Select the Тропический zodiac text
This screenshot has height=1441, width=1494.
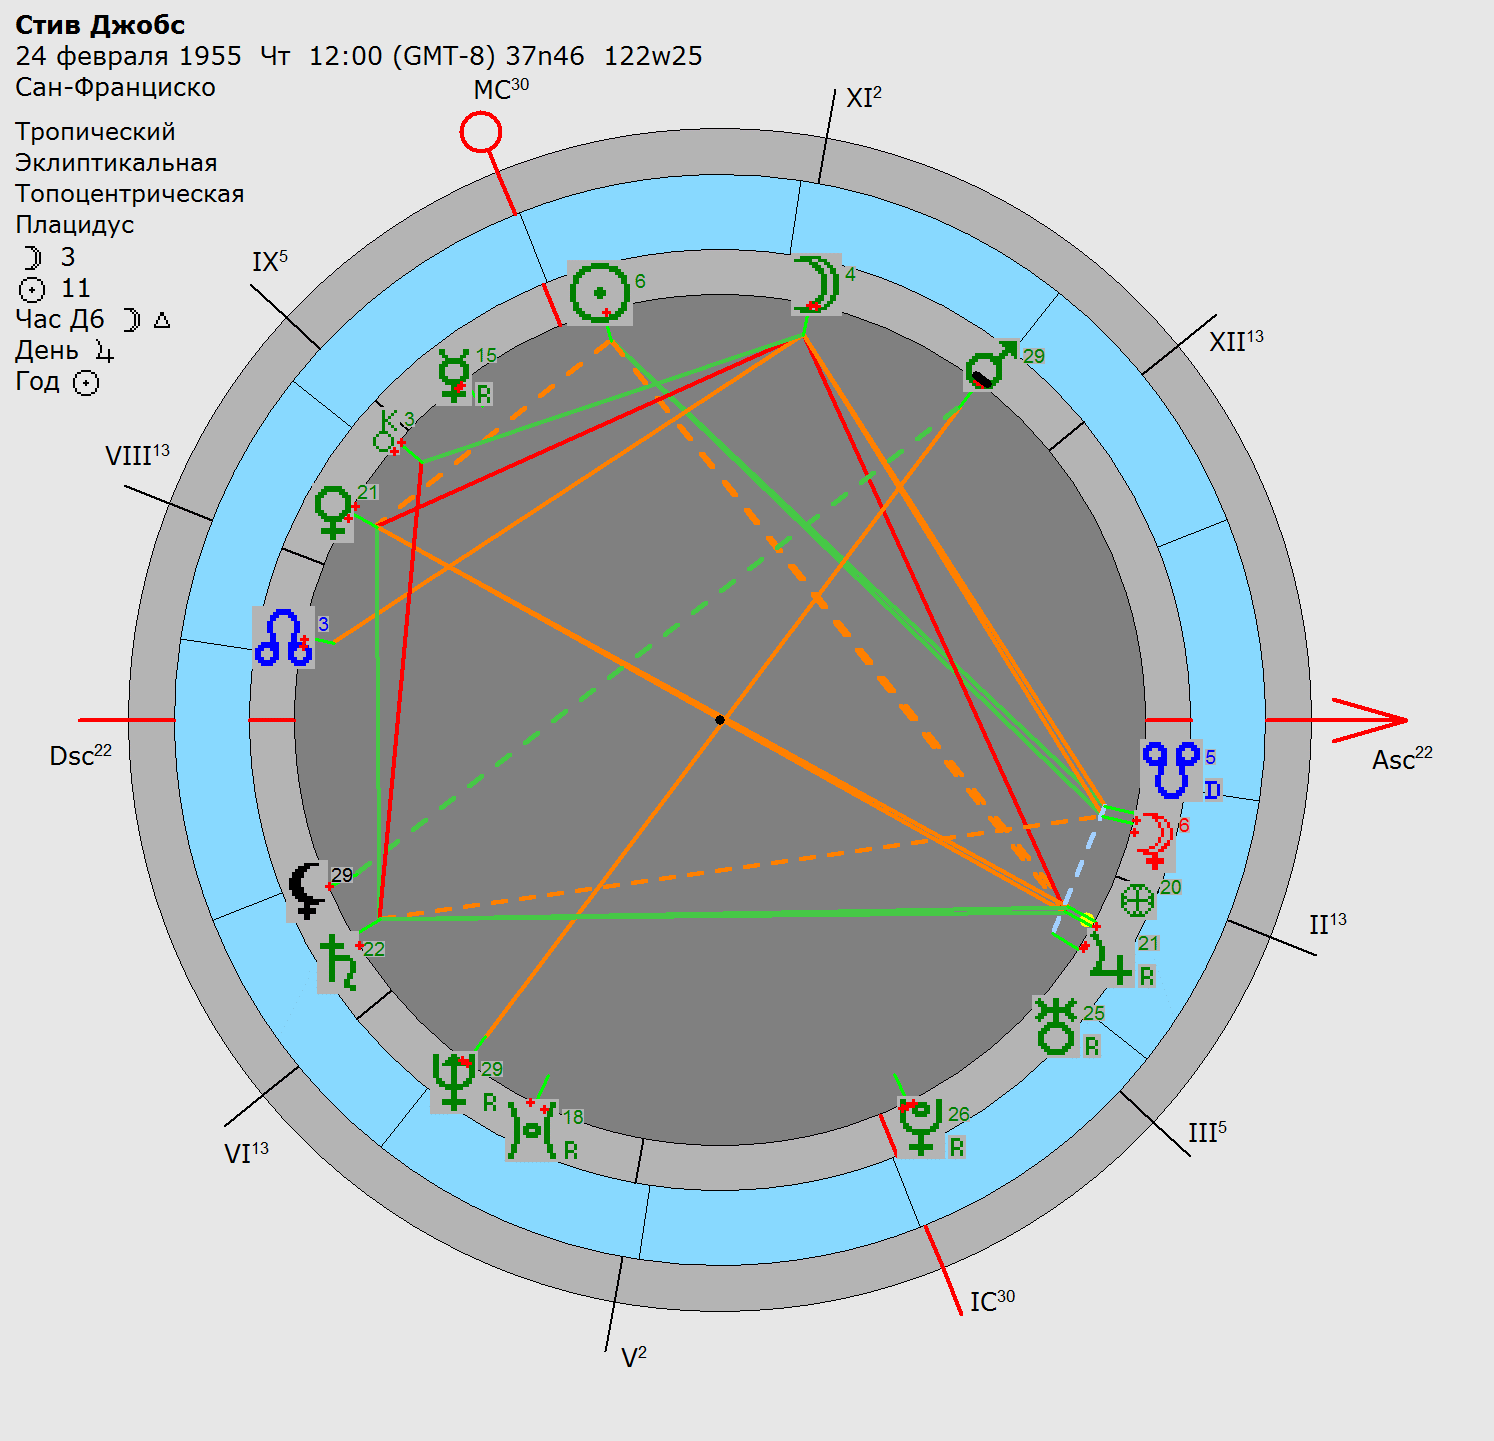95,132
